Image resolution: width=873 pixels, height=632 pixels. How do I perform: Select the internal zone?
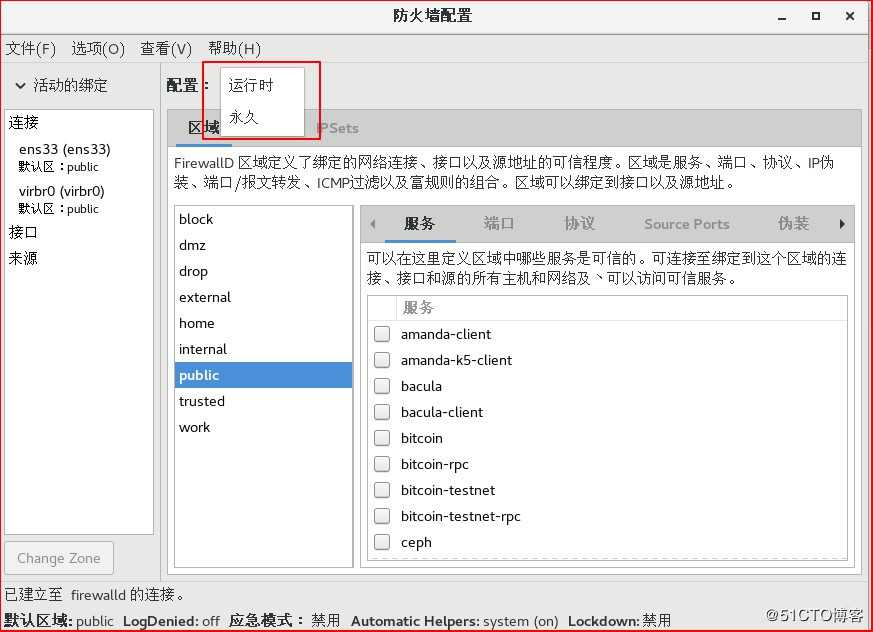pyautogui.click(x=263, y=349)
